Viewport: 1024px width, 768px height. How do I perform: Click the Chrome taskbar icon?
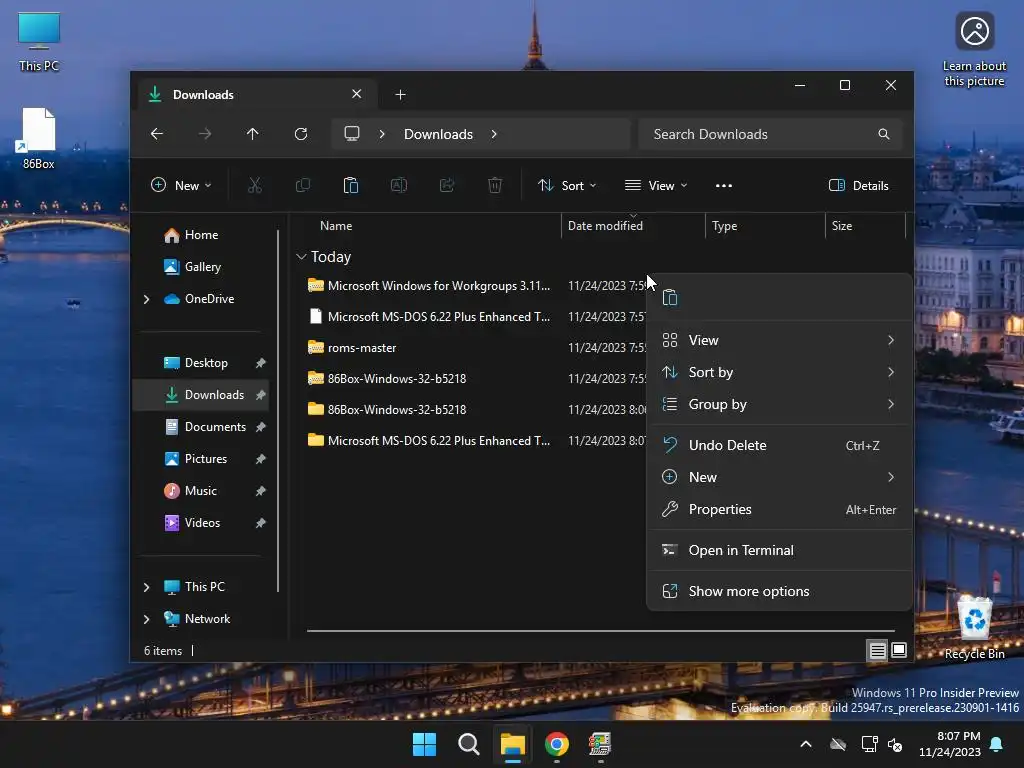(556, 744)
